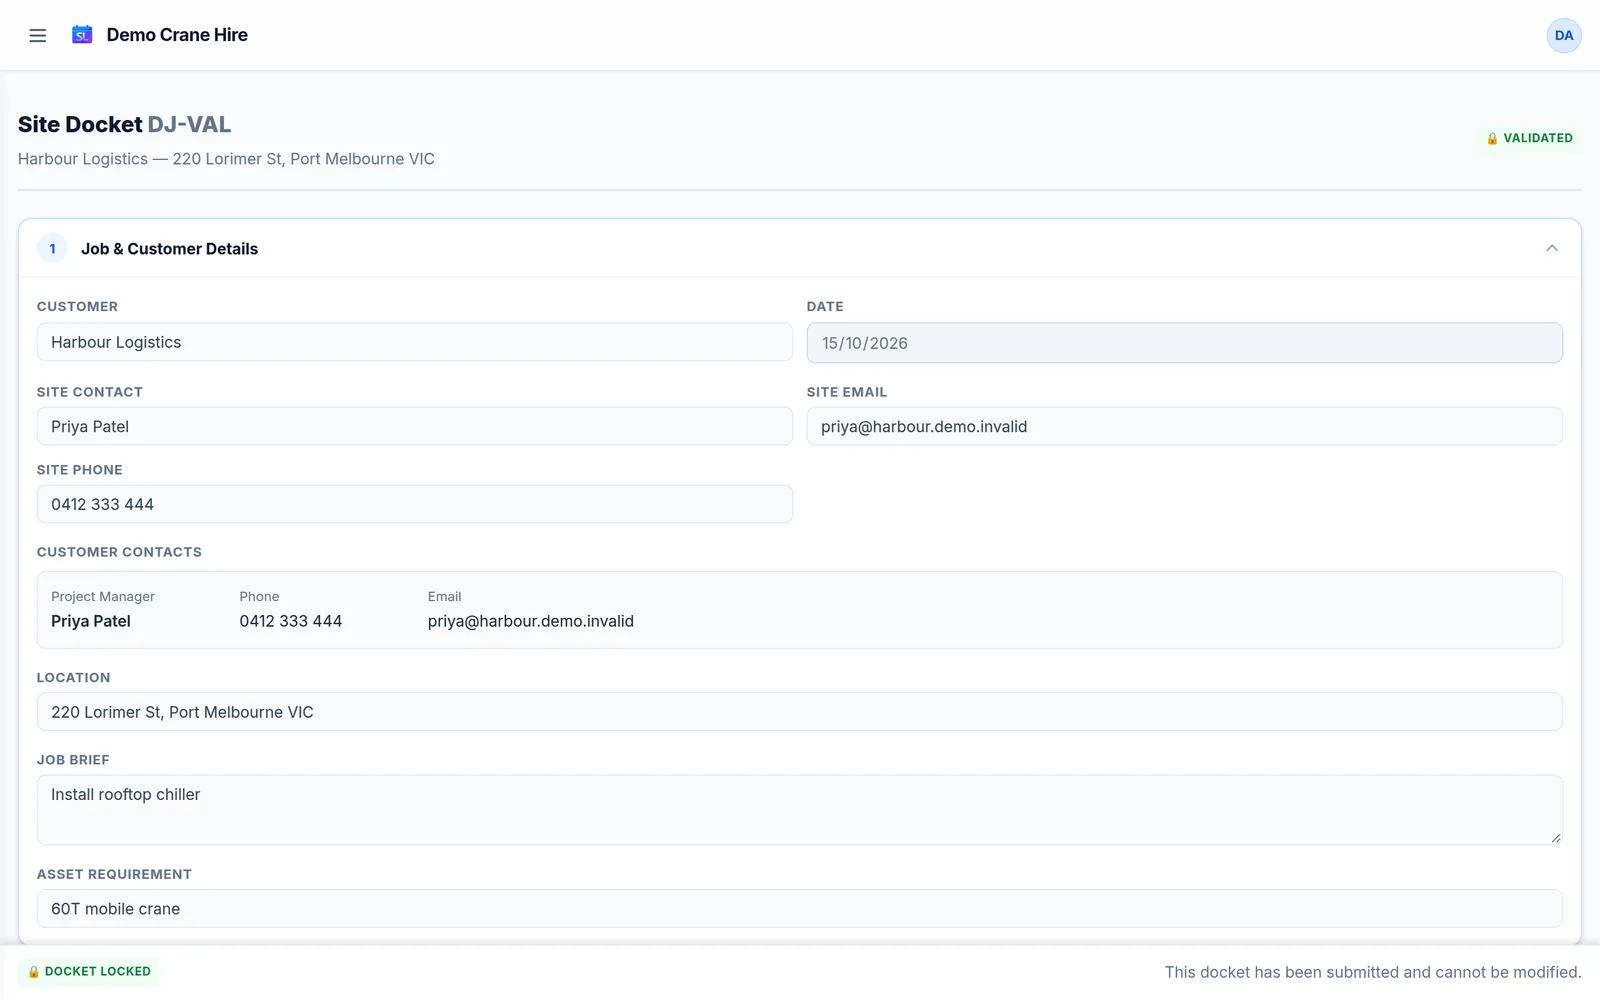Click the SITE CONTACT label
The height and width of the screenshot is (1000, 1600).
coord(90,392)
